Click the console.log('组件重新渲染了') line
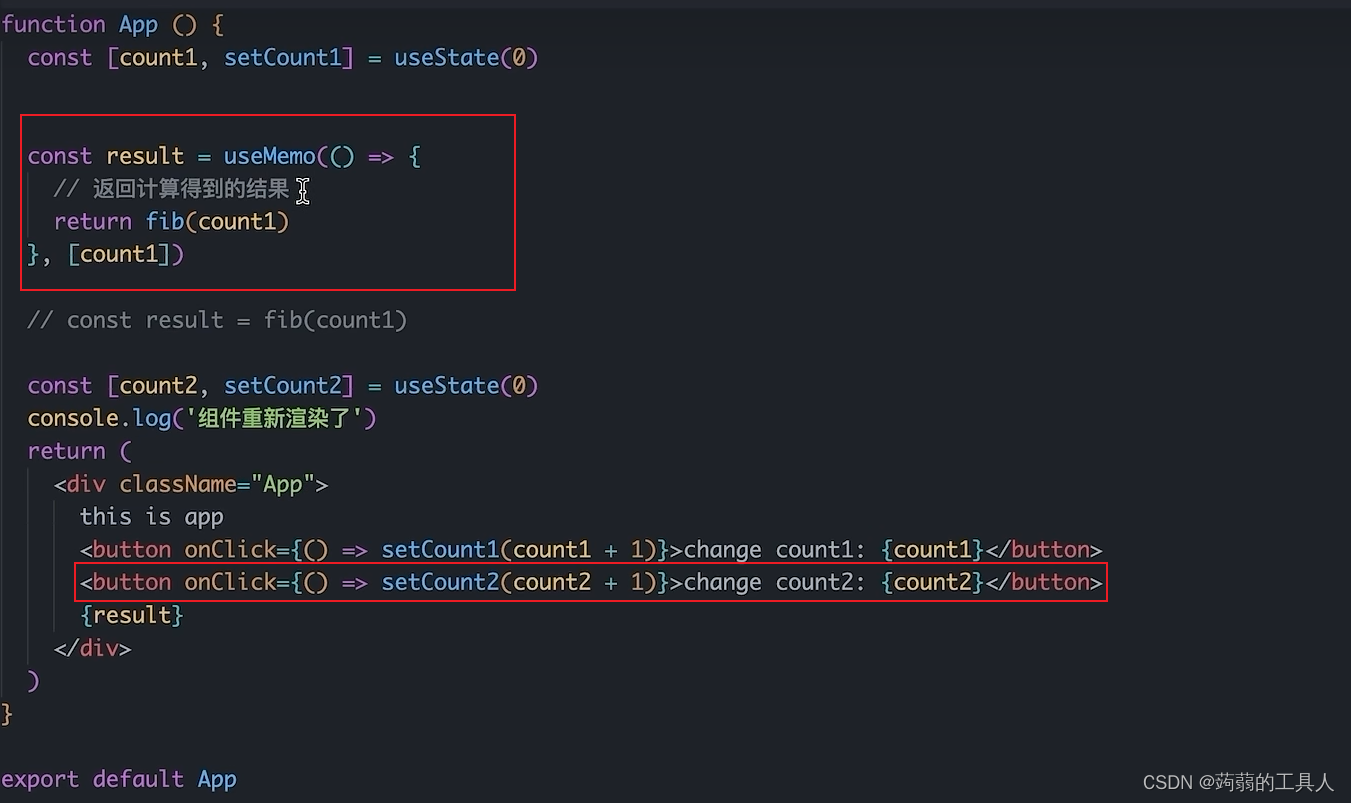Viewport: 1351px width, 803px height. (x=202, y=418)
